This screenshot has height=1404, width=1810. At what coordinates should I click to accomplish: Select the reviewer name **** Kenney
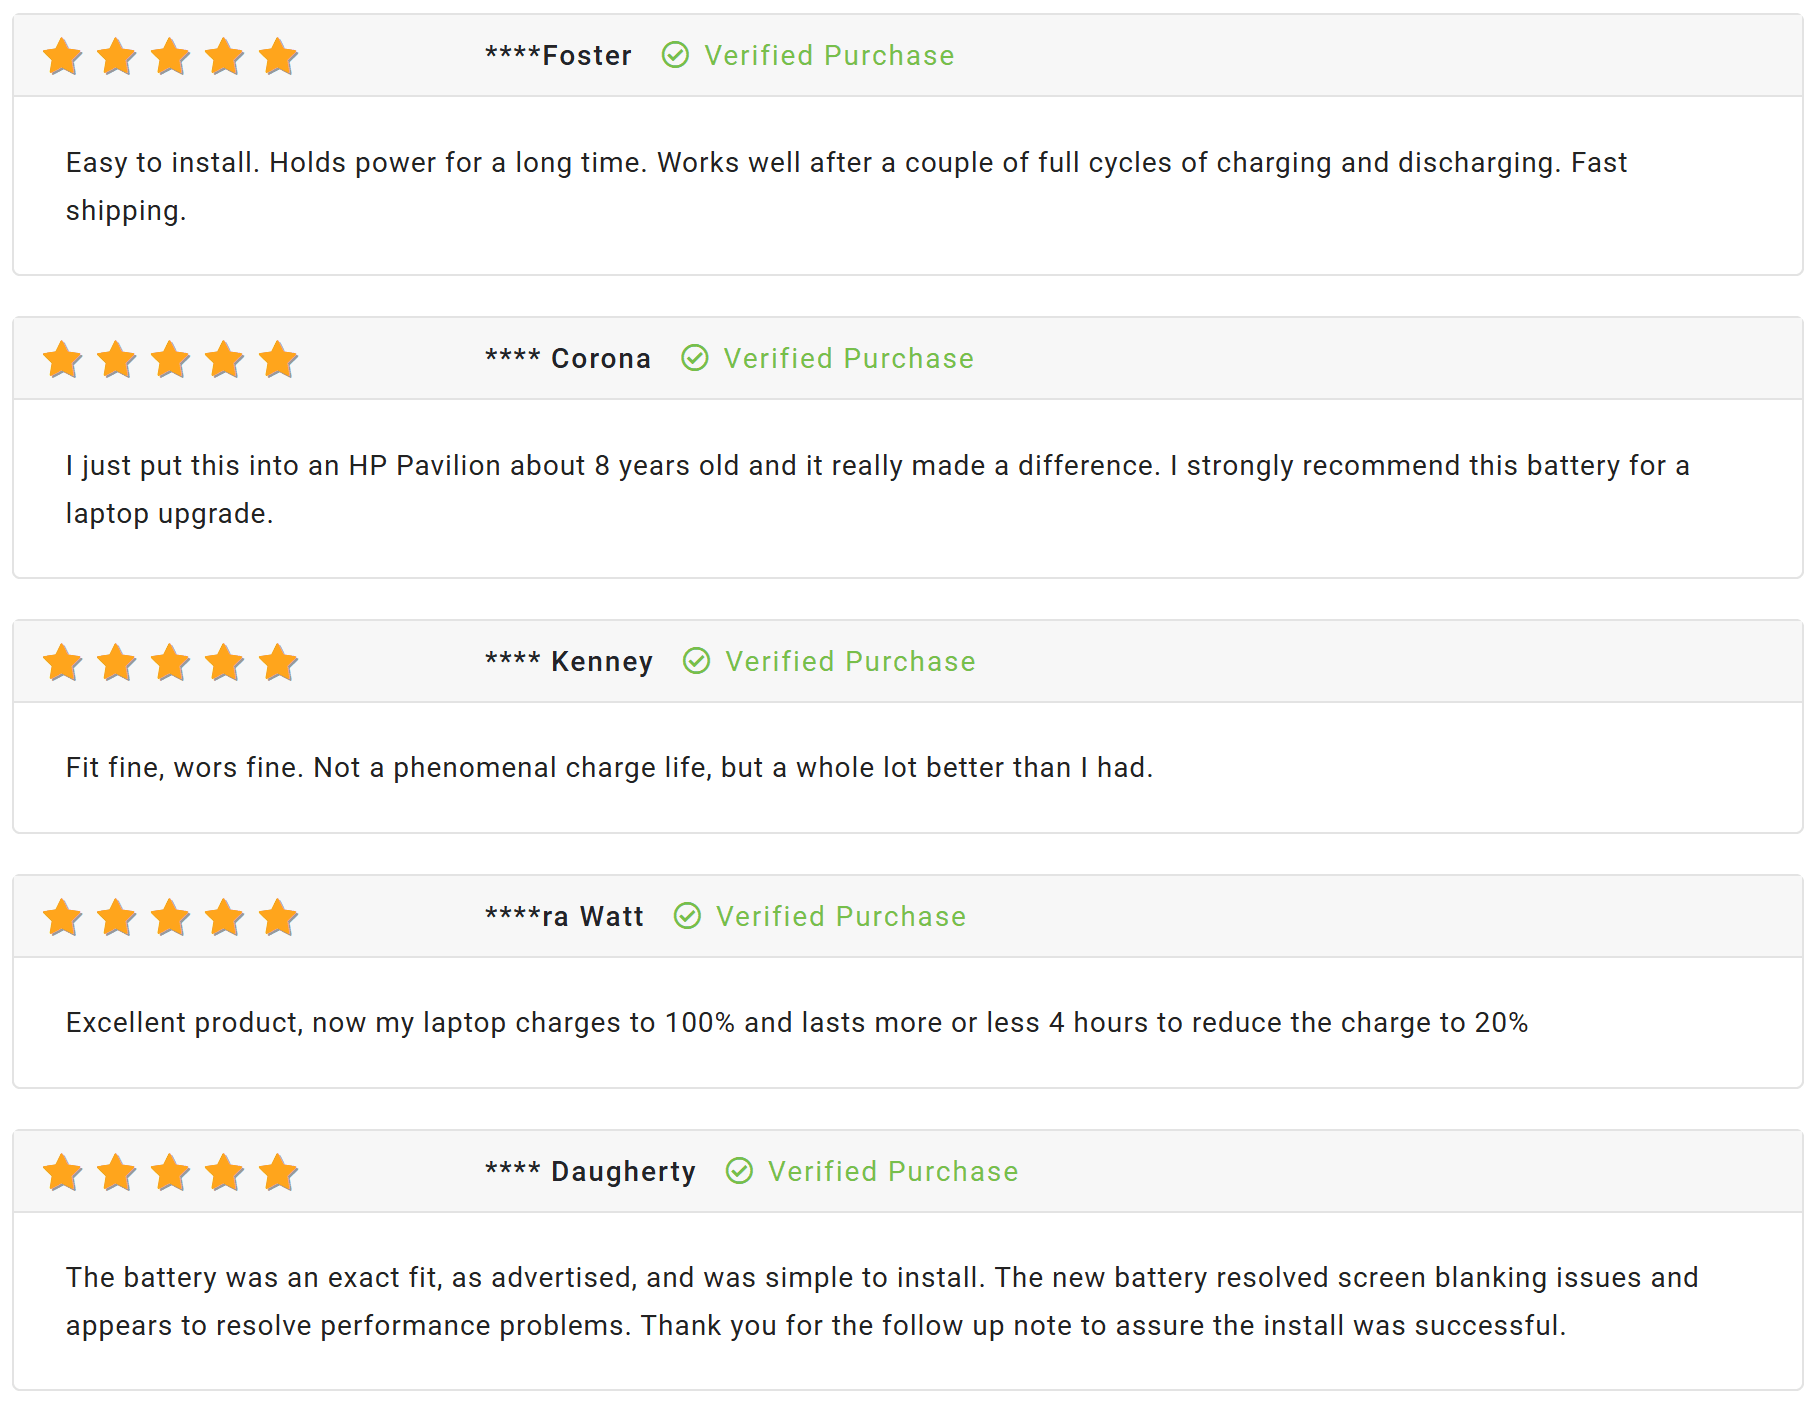569,661
